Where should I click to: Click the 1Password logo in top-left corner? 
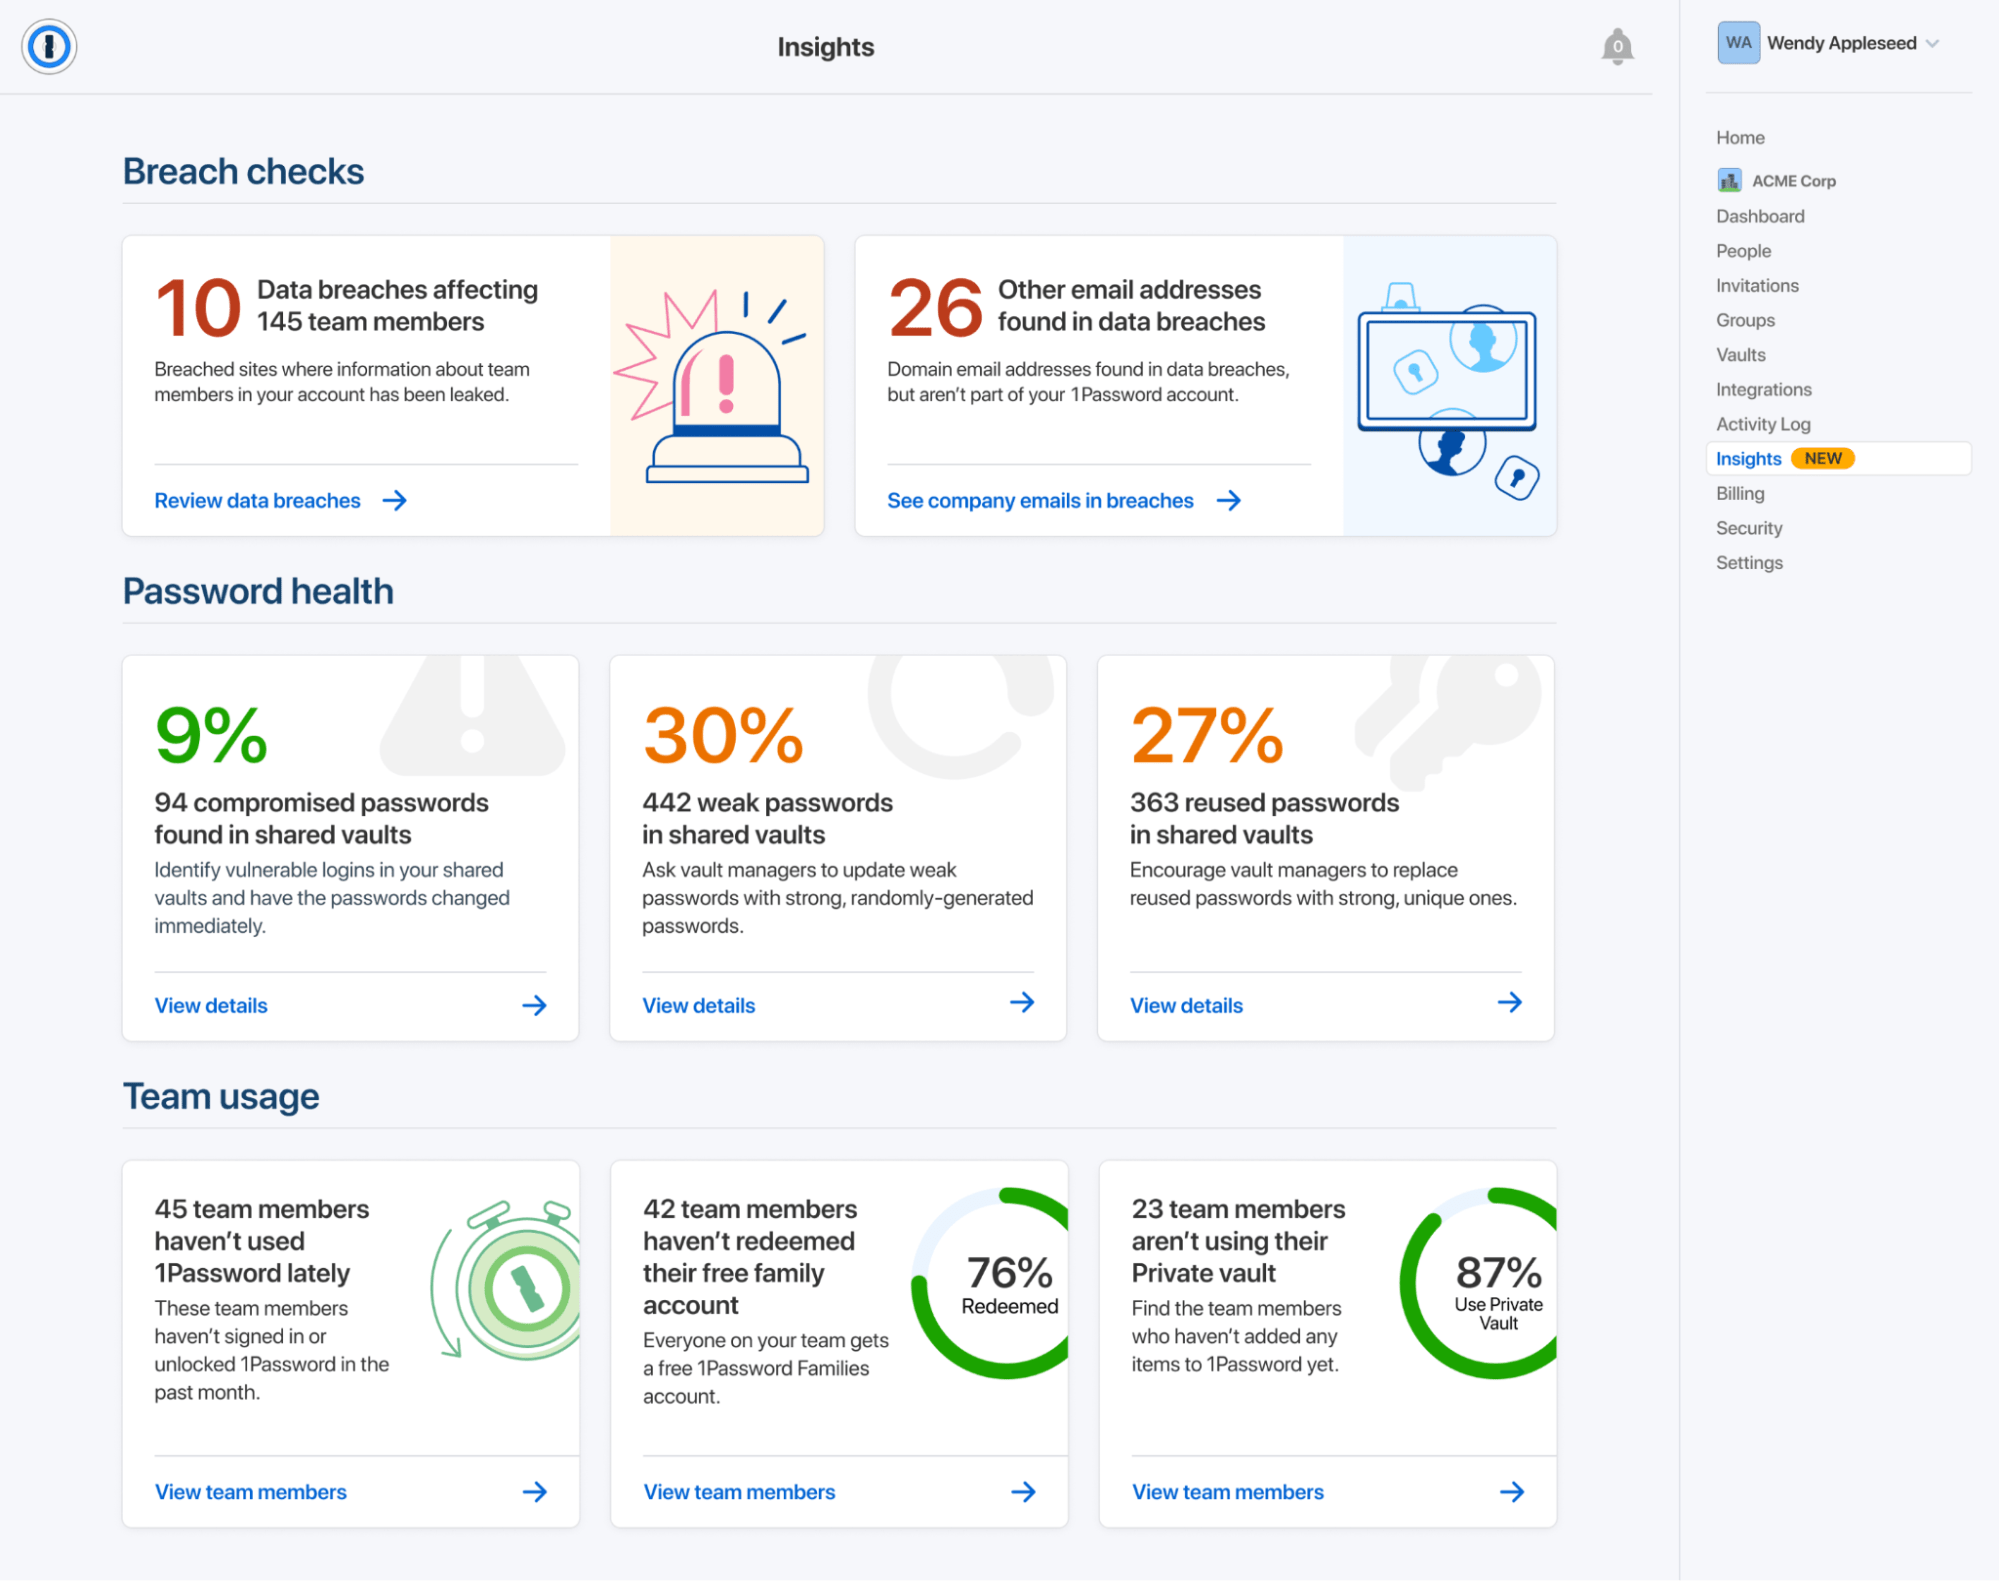[x=49, y=45]
